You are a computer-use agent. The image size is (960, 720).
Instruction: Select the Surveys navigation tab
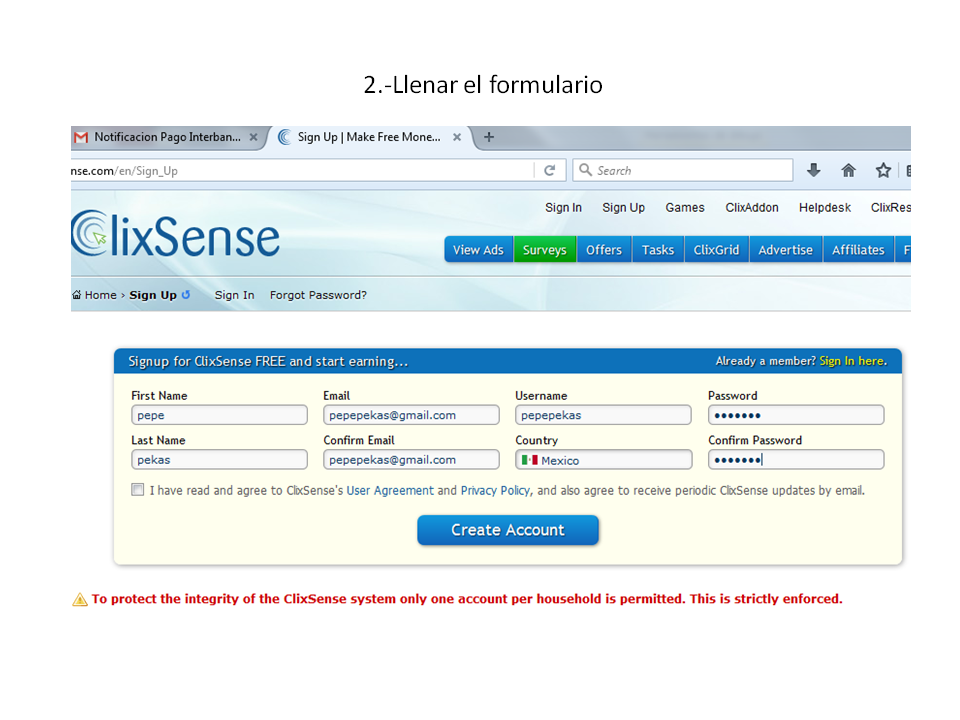[544, 249]
